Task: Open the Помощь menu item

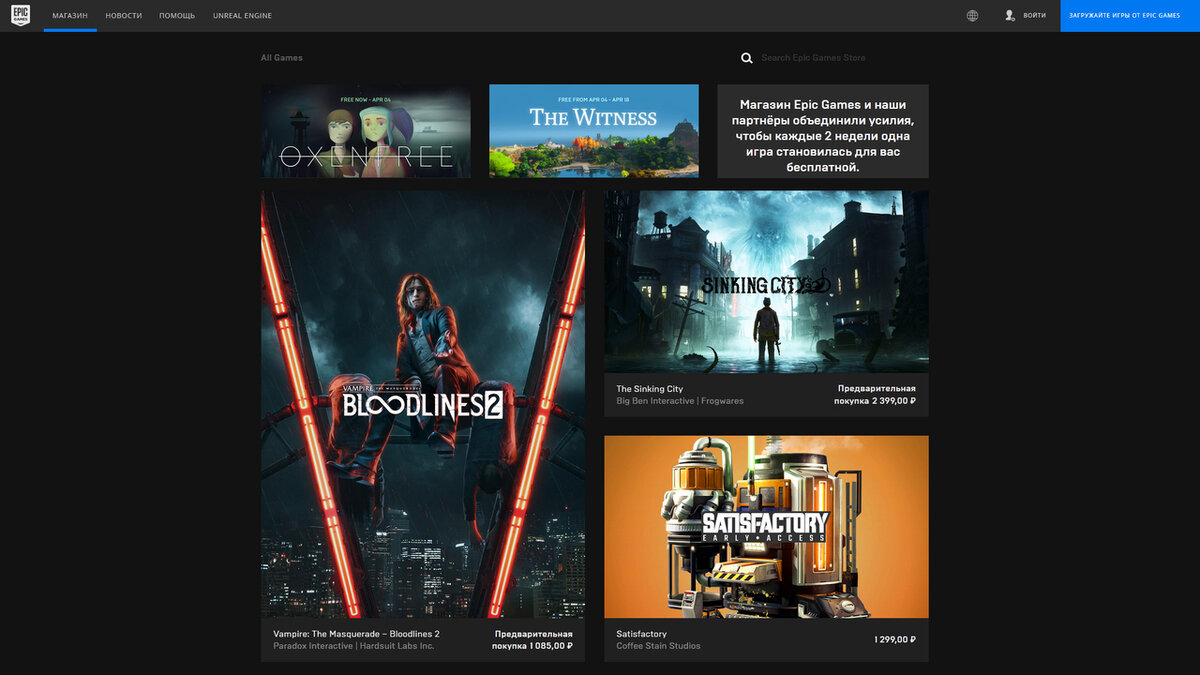Action: (x=177, y=16)
